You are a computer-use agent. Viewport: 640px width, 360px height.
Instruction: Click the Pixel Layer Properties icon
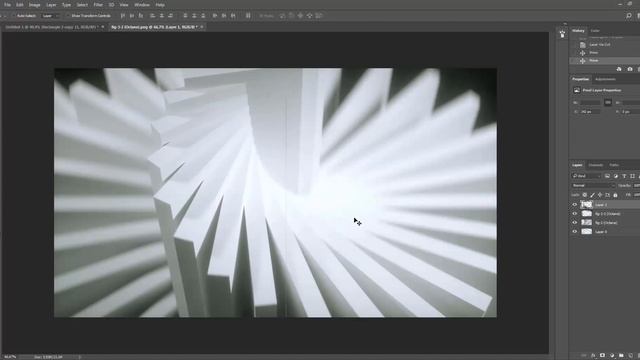[x=577, y=90]
